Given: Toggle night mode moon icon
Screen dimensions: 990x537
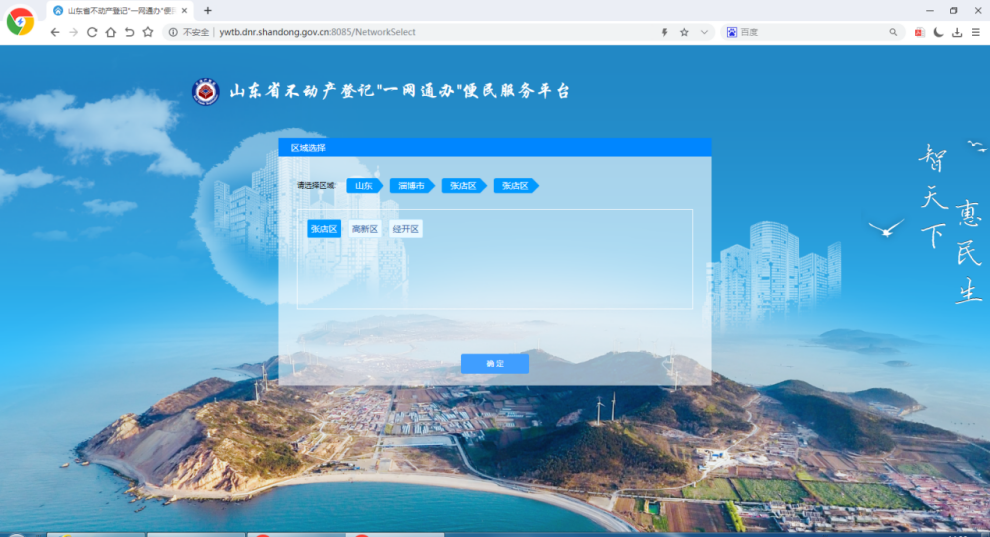Looking at the screenshot, I should click(x=938, y=32).
